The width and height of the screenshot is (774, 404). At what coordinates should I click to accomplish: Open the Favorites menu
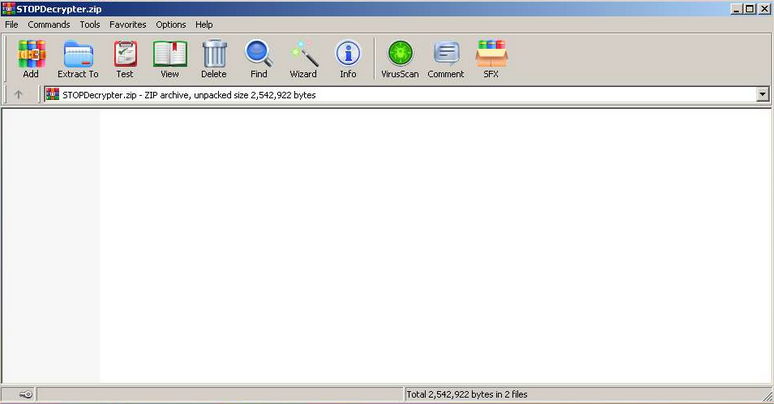pos(128,25)
